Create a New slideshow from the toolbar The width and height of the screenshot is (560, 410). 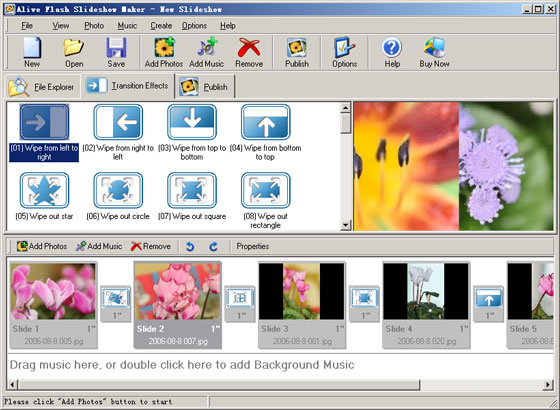click(32, 52)
